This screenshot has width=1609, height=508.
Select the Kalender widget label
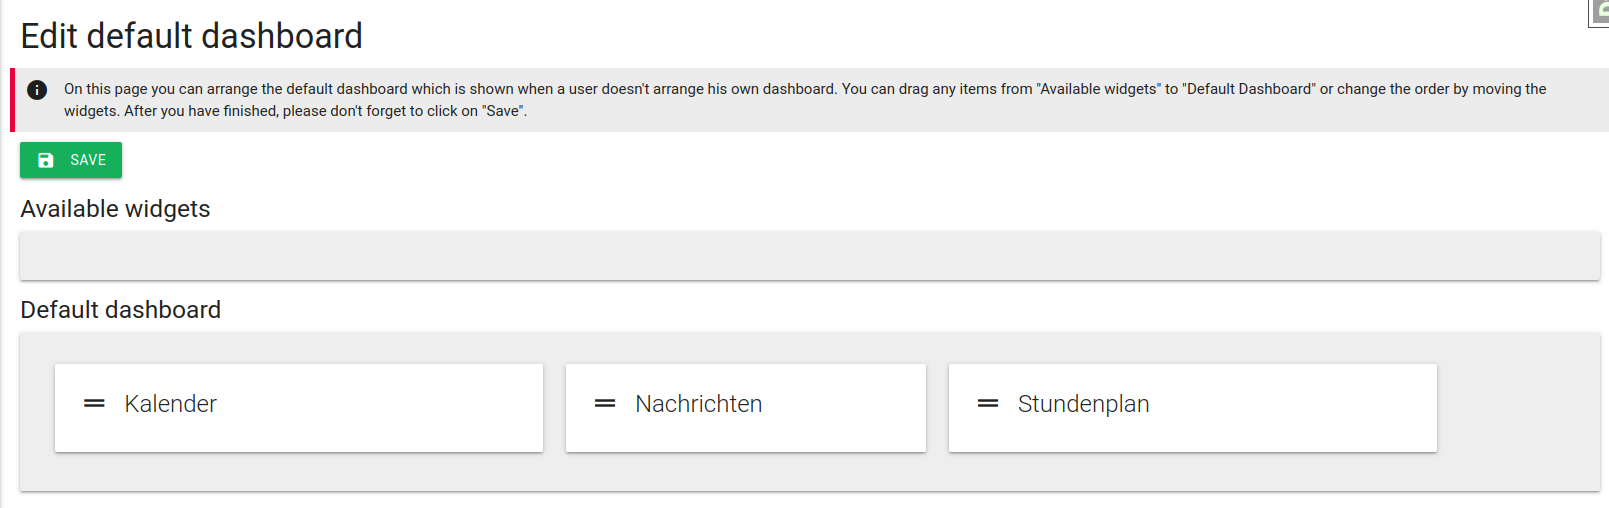pyautogui.click(x=170, y=404)
